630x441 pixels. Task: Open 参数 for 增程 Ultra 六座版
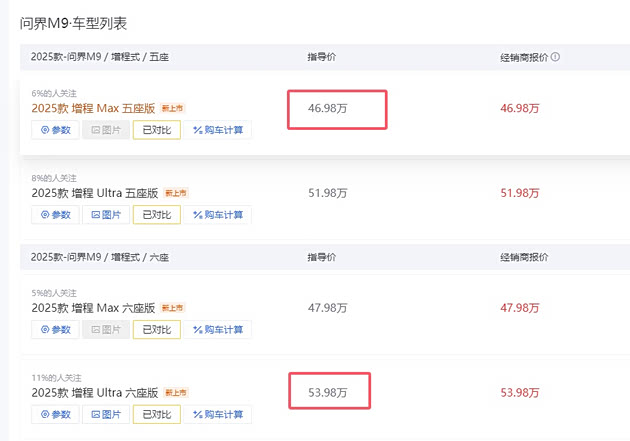point(56,414)
